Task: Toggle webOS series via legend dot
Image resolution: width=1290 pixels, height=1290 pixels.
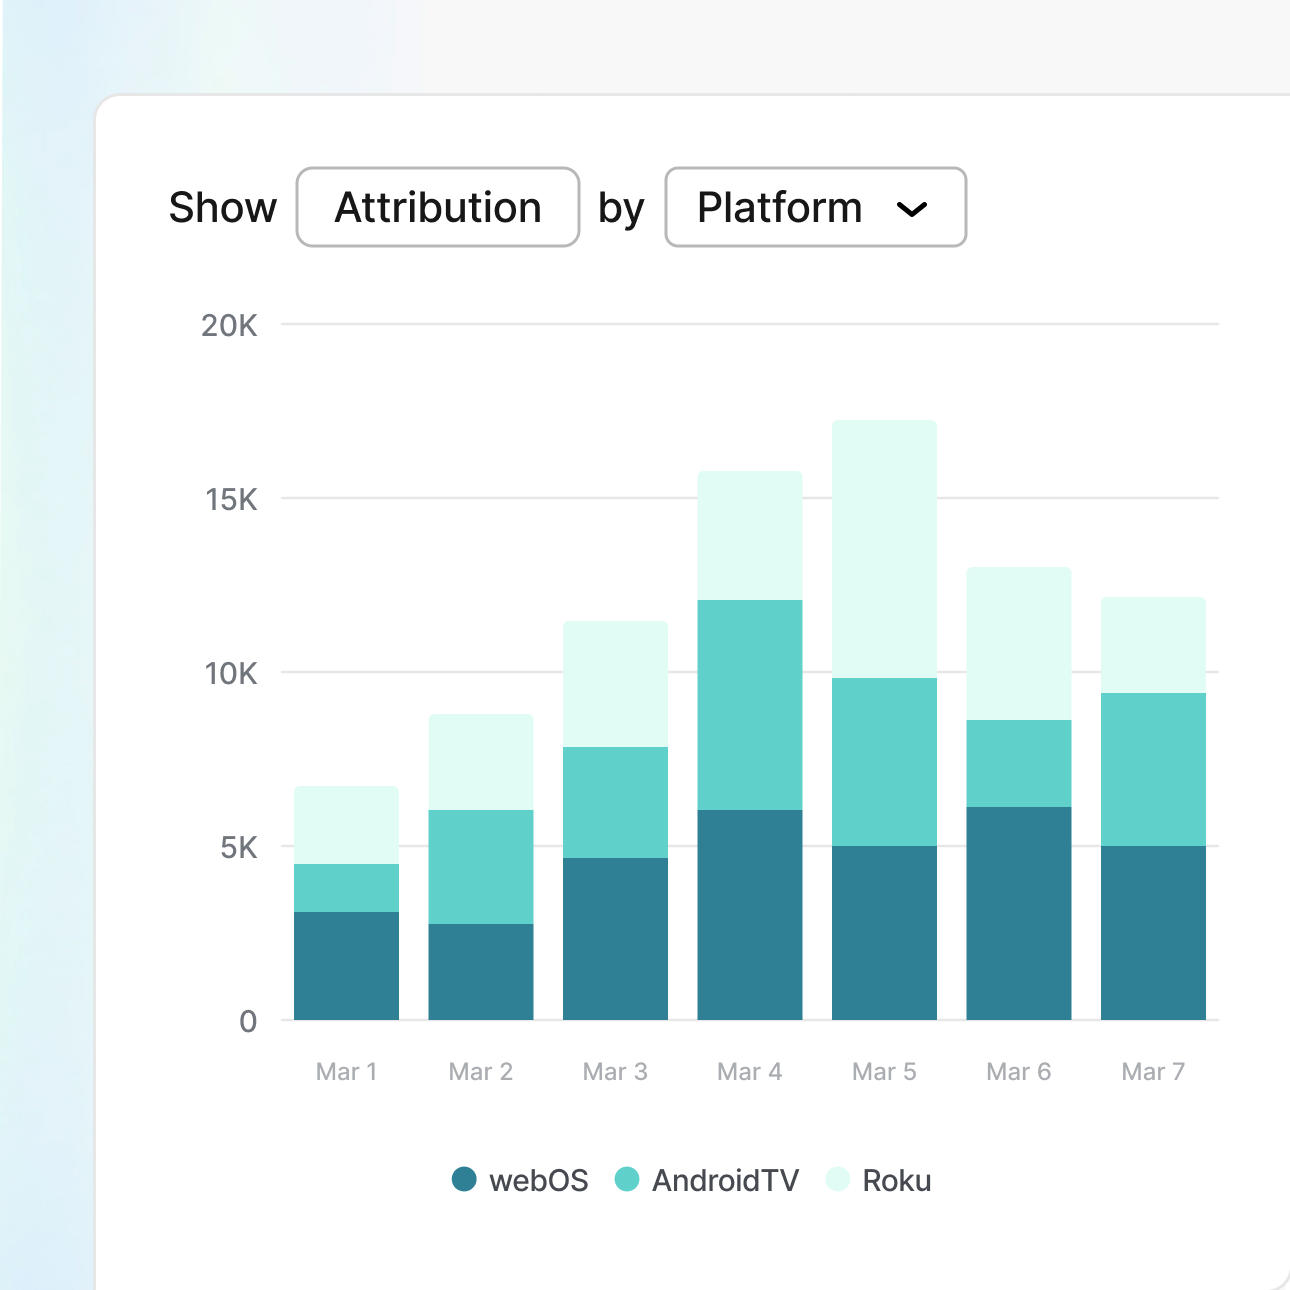Action: pyautogui.click(x=464, y=1180)
